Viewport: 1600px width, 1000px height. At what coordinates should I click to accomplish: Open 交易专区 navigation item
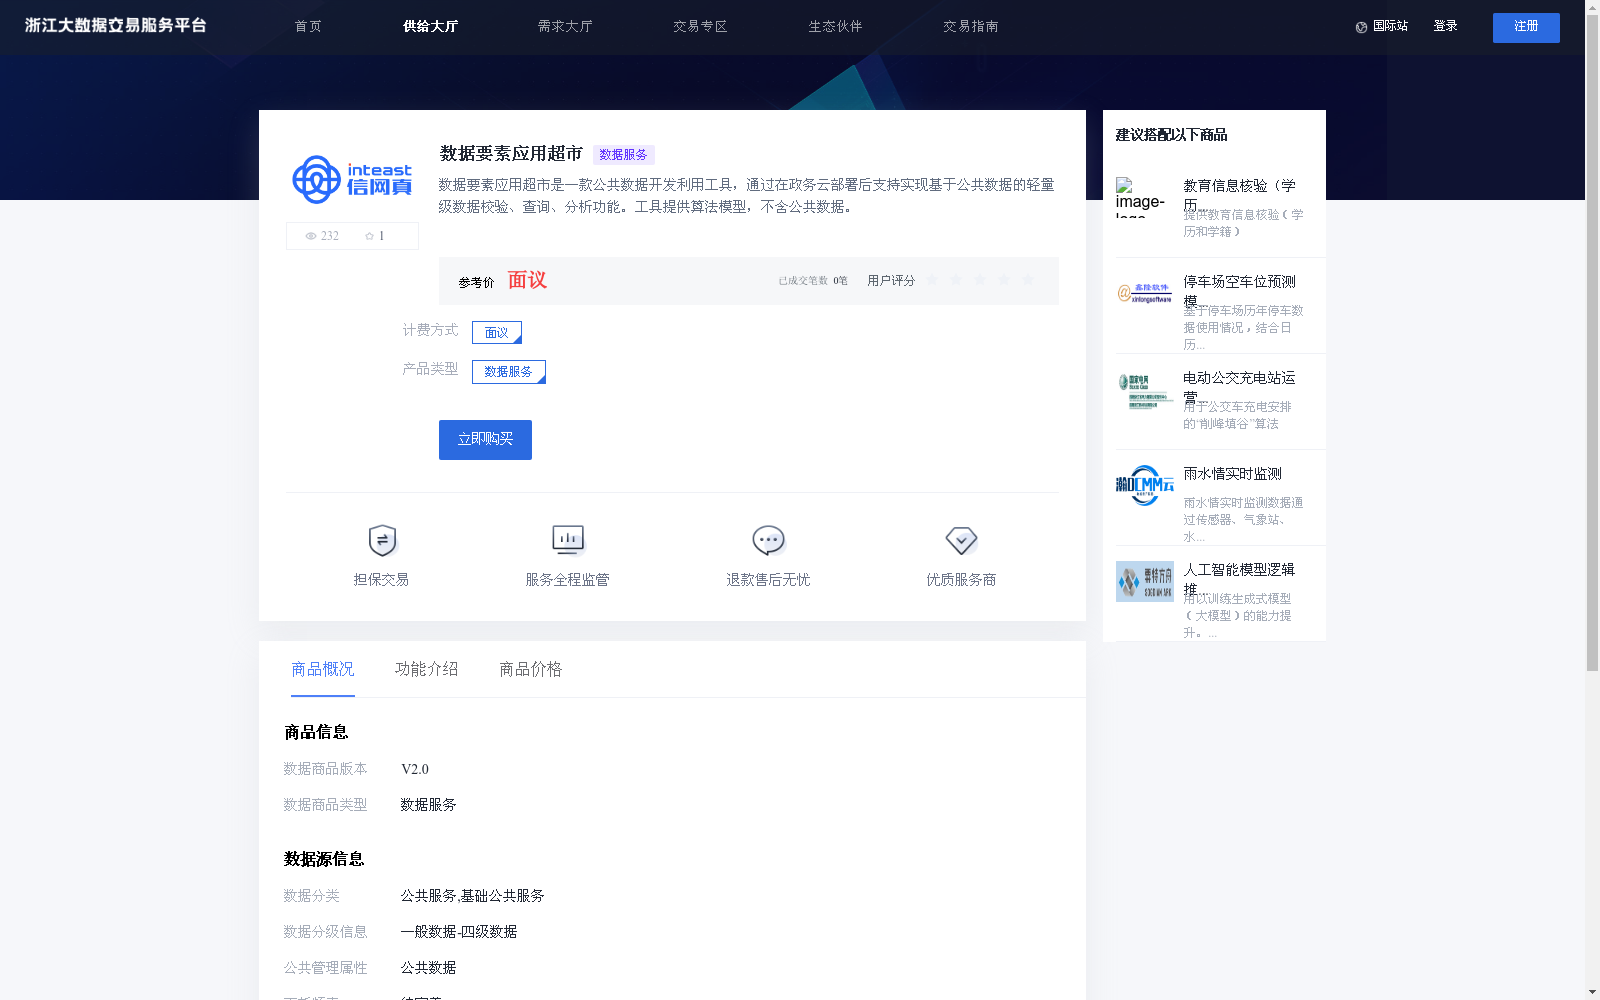[700, 27]
